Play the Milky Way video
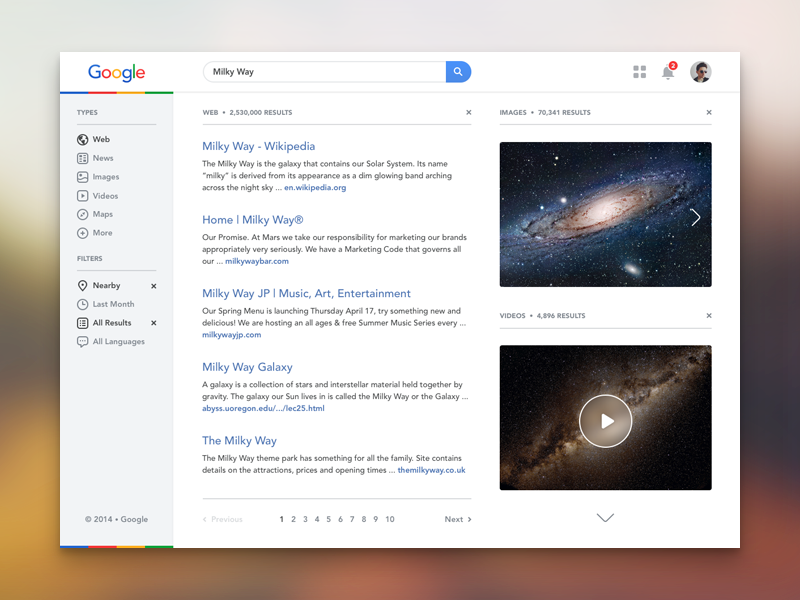This screenshot has width=800, height=600. (606, 421)
